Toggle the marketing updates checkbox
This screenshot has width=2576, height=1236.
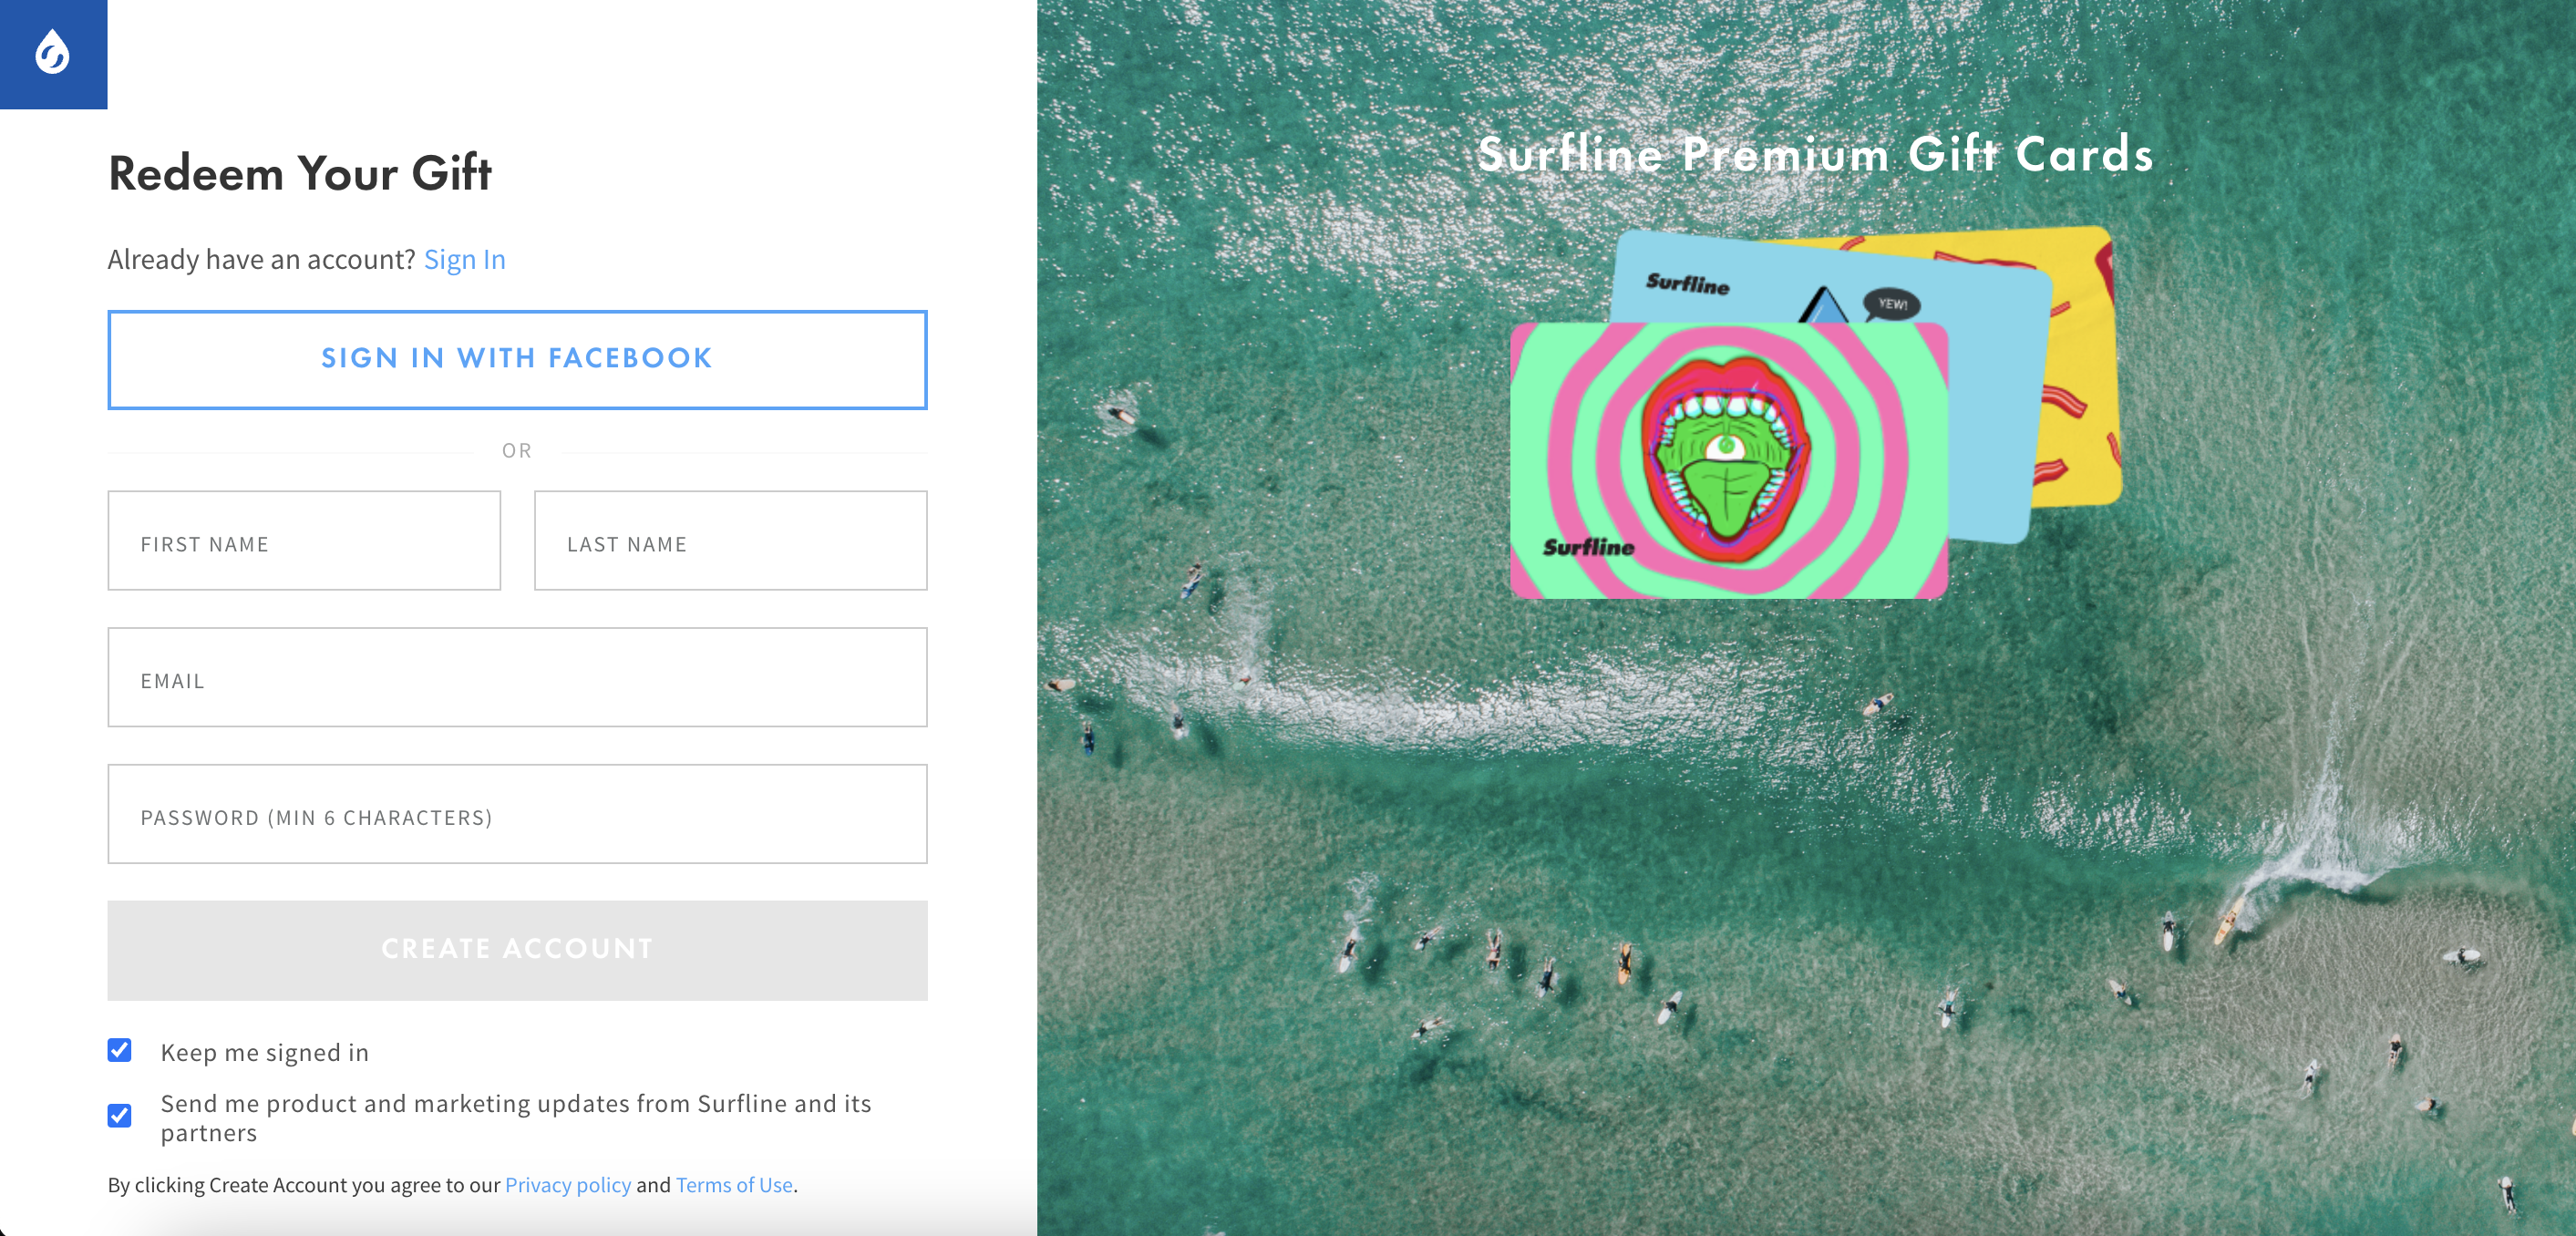pos(119,1115)
